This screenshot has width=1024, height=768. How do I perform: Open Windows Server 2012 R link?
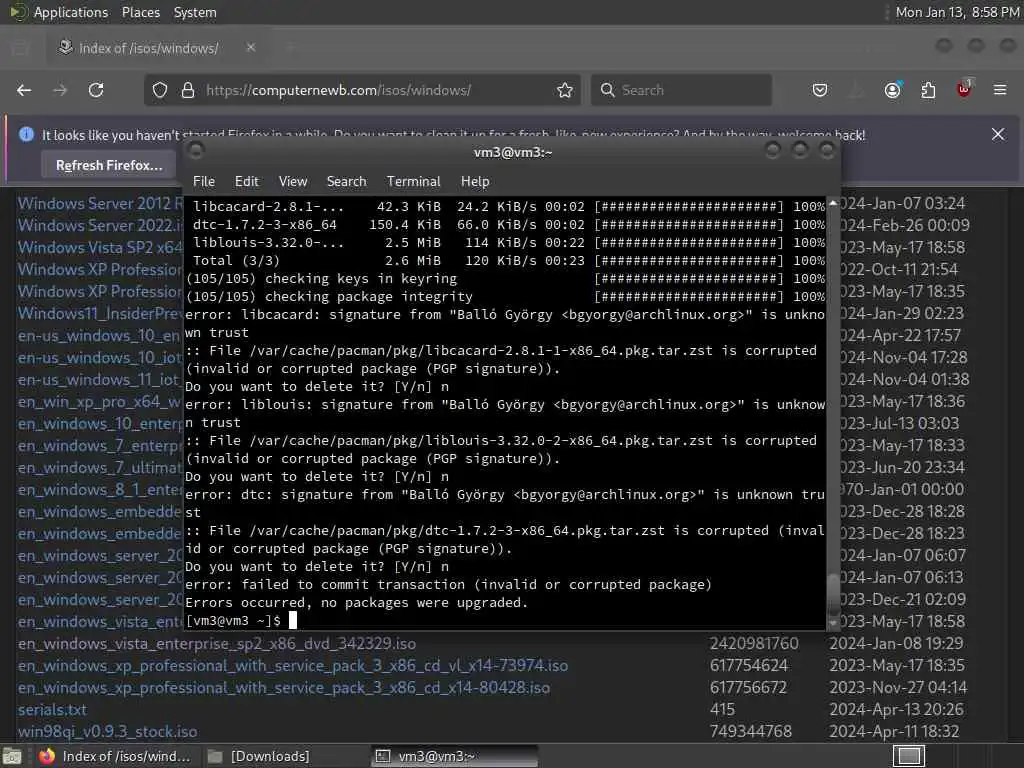(x=100, y=204)
